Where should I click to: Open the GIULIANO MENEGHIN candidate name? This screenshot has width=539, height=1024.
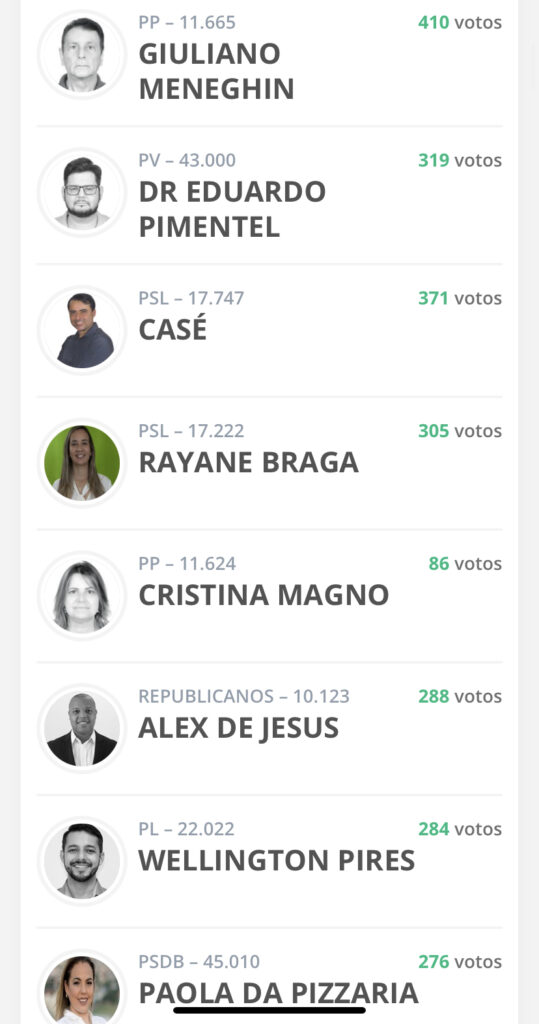pyautogui.click(x=216, y=71)
